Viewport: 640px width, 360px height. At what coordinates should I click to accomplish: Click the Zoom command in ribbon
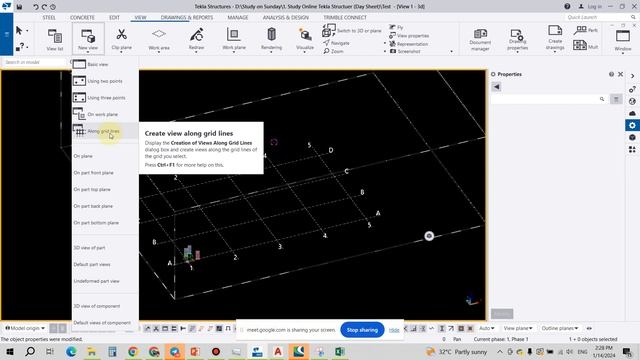click(333, 51)
